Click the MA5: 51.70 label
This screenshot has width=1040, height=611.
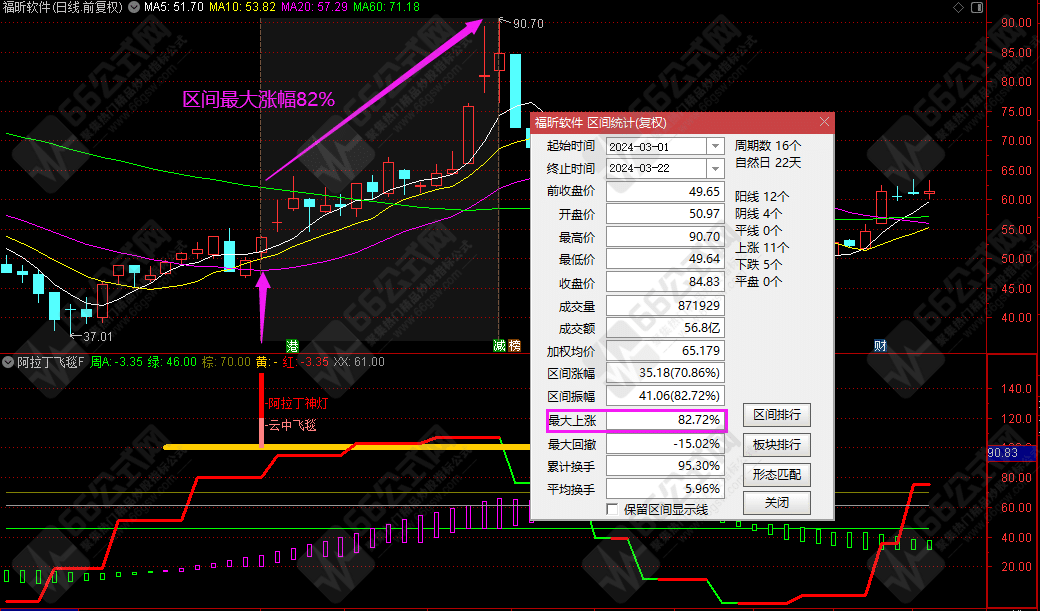[x=174, y=8]
